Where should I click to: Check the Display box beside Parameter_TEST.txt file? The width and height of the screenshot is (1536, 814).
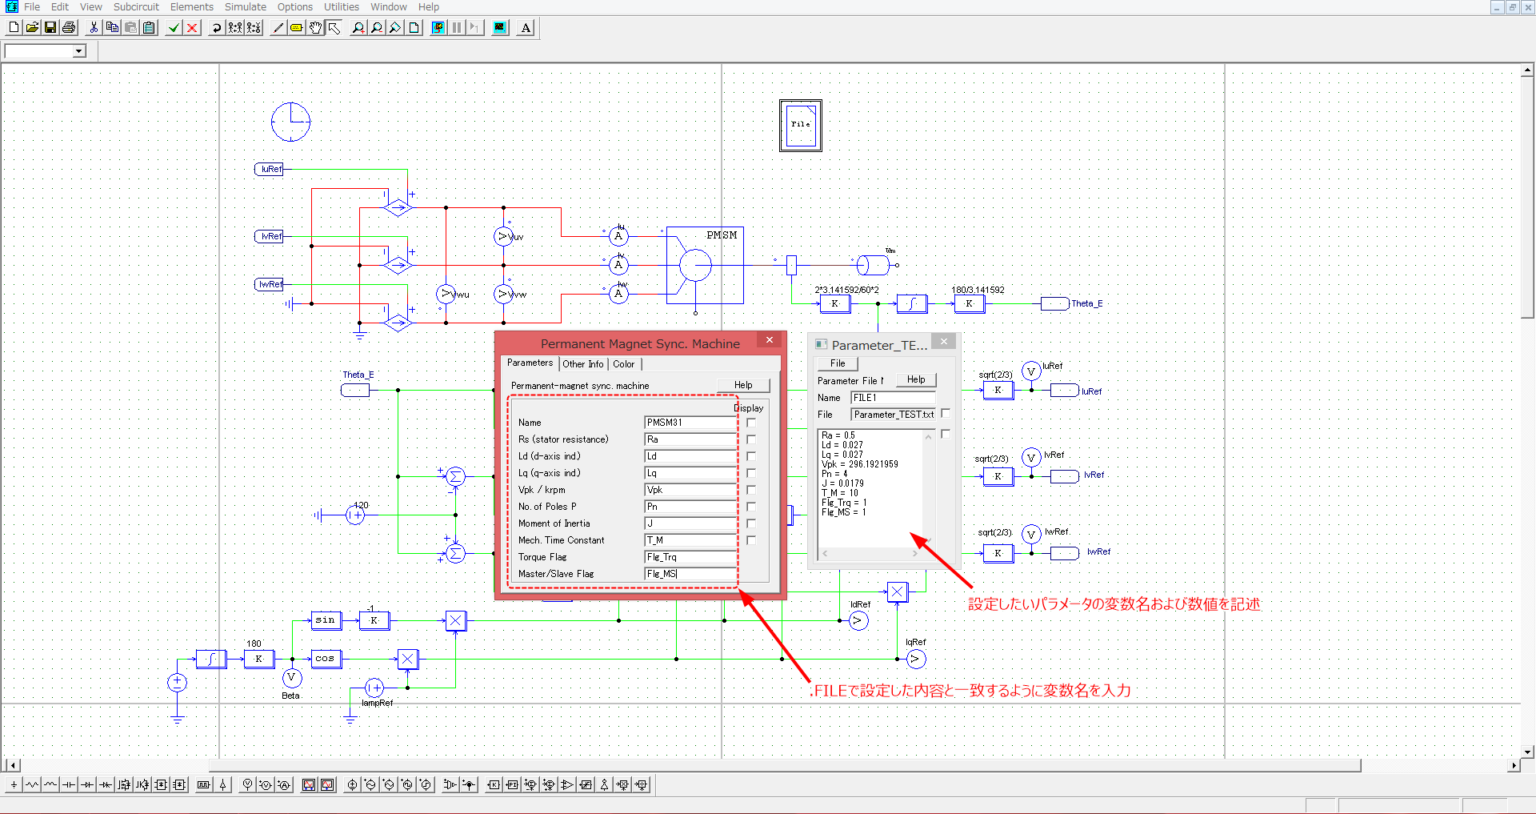coord(945,413)
